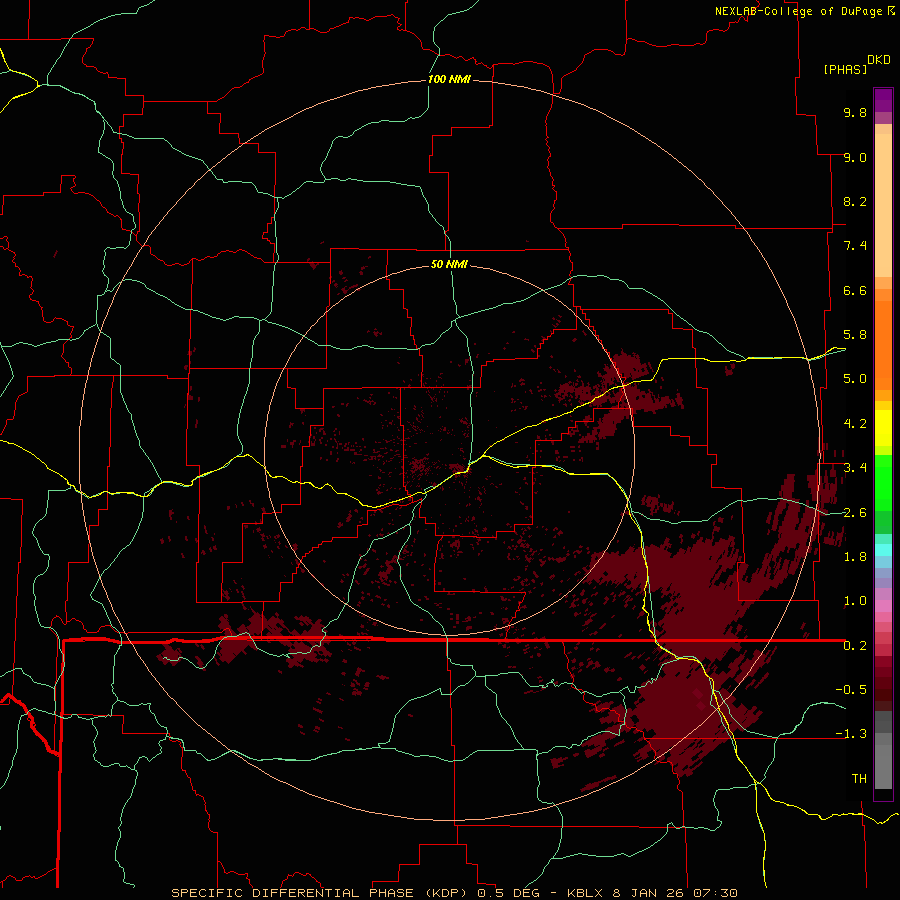Select the 1.0 scale value
Image resolution: width=900 pixels, height=900 pixels.
pos(855,601)
